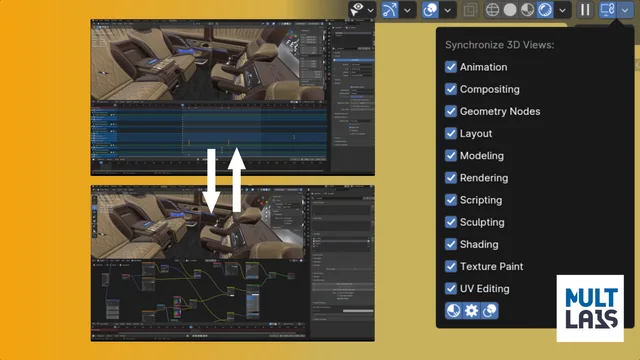The image size is (640, 360).
Task: Switch to Material Preview shading in header
Action: pyautogui.click(x=527, y=10)
